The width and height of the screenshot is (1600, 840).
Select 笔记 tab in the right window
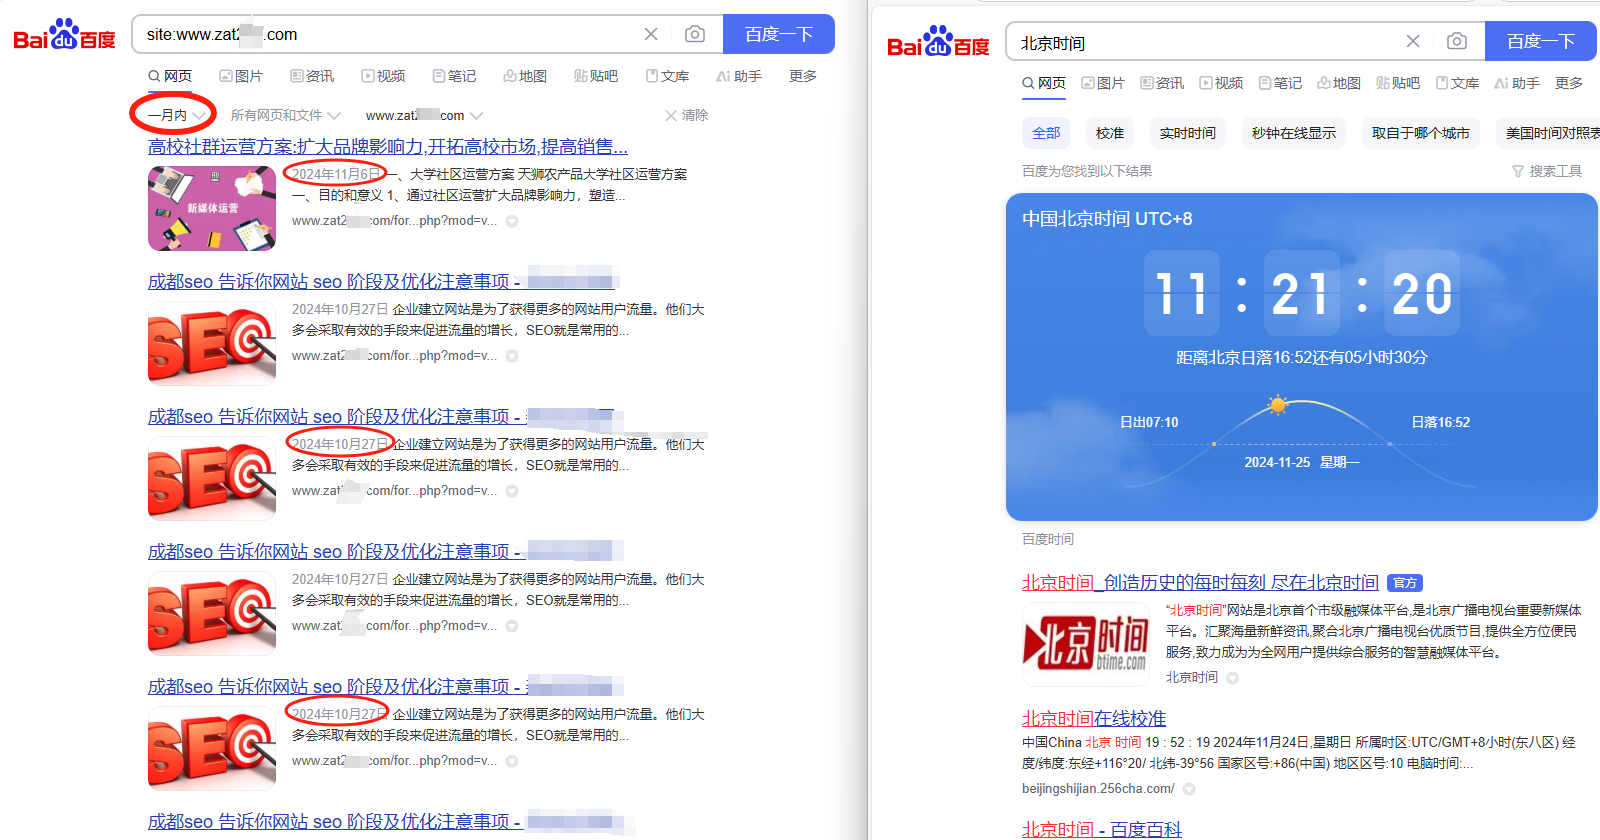click(1280, 83)
